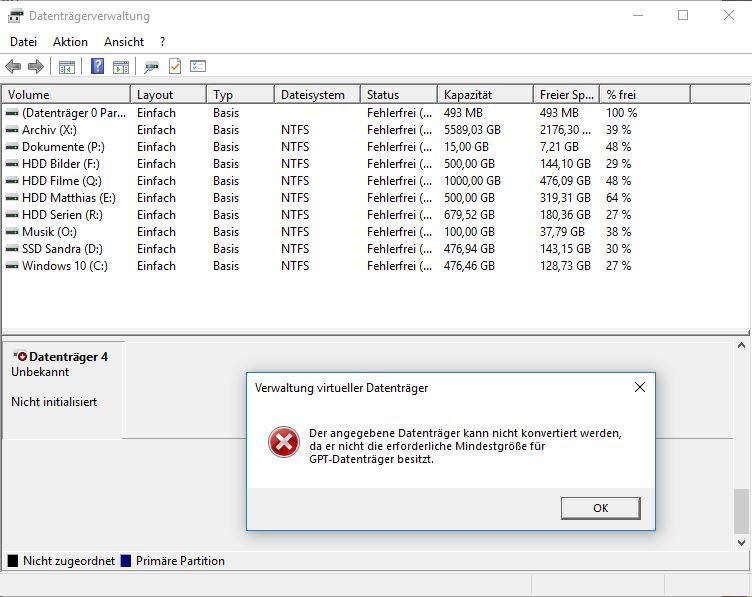752x597 pixels.
Task: Select the HDD Matthias (E:) volume
Action: tap(69, 198)
